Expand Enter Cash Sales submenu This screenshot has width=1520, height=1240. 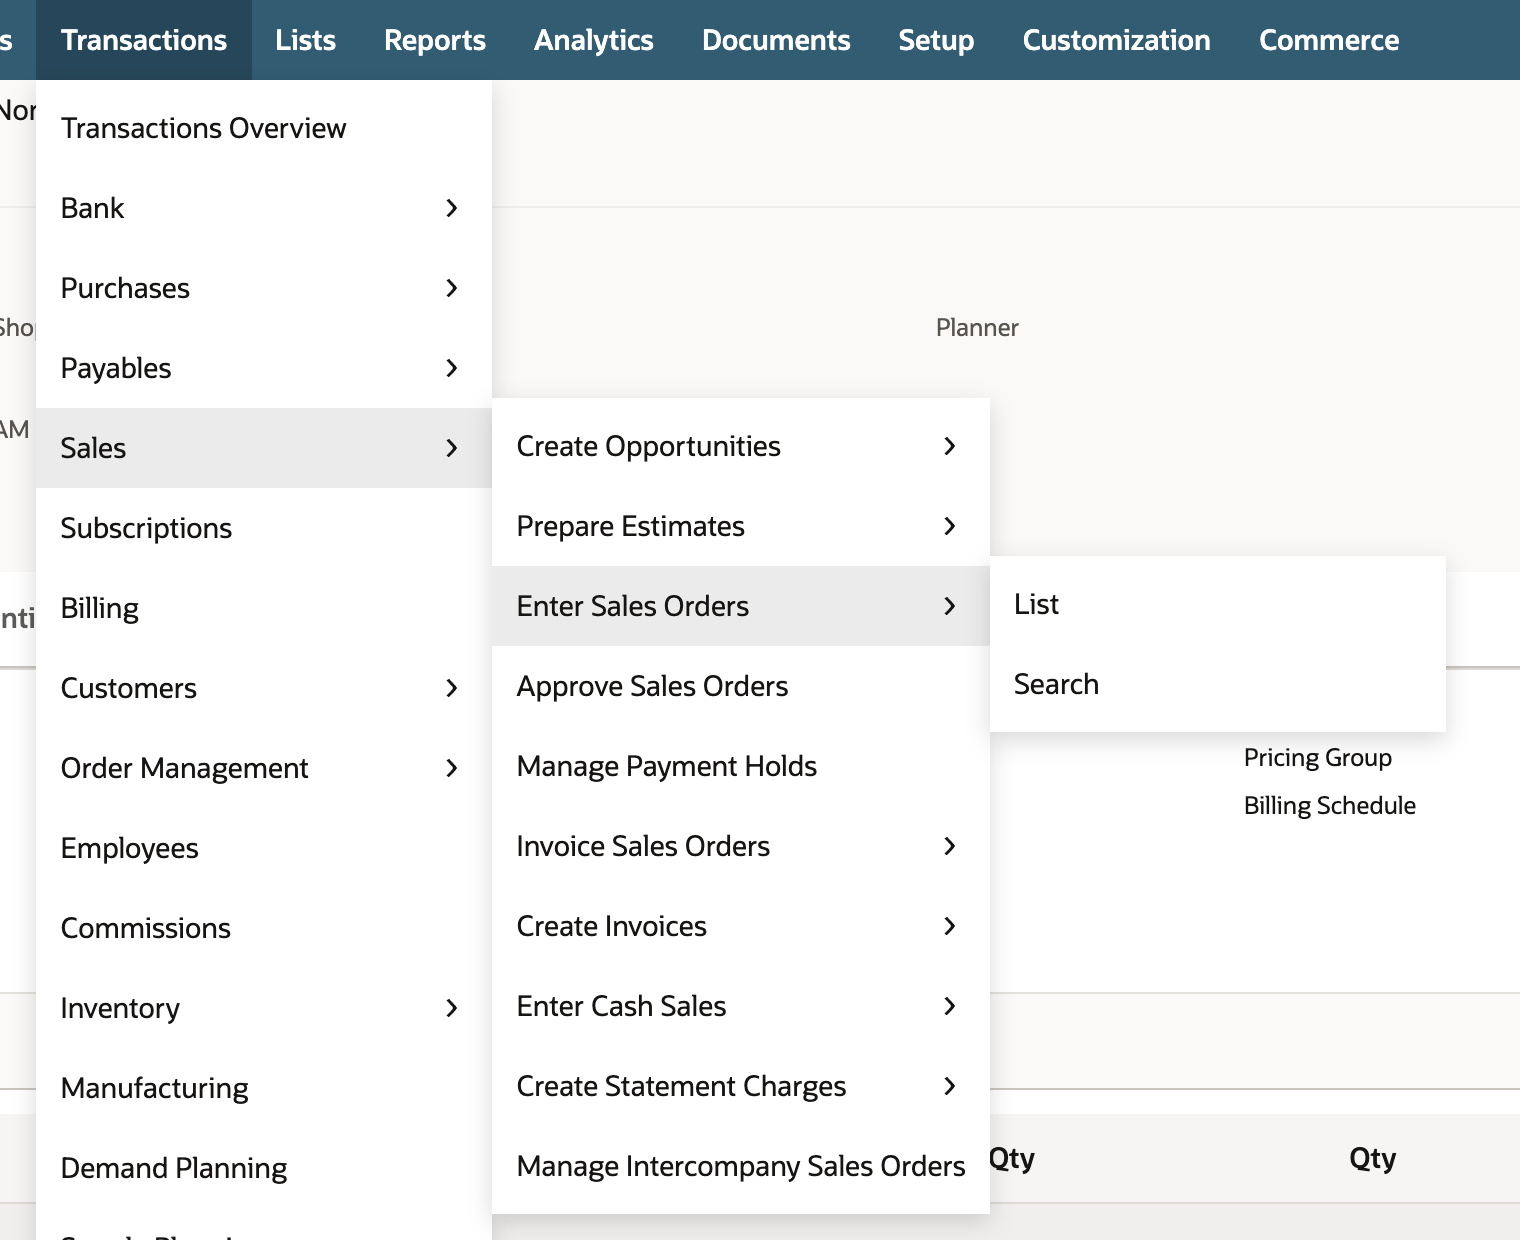(741, 1006)
